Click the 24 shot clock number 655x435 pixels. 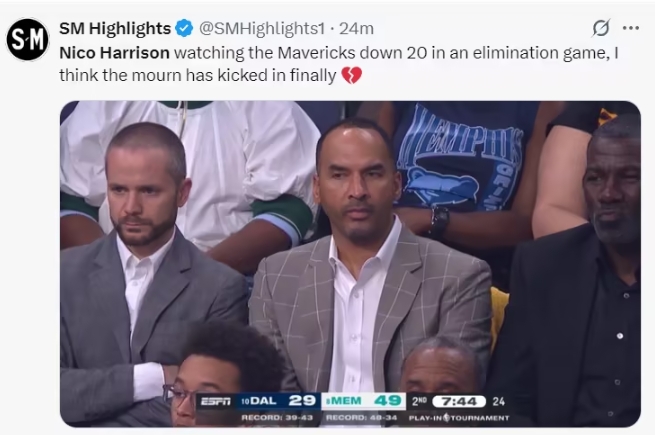click(499, 401)
